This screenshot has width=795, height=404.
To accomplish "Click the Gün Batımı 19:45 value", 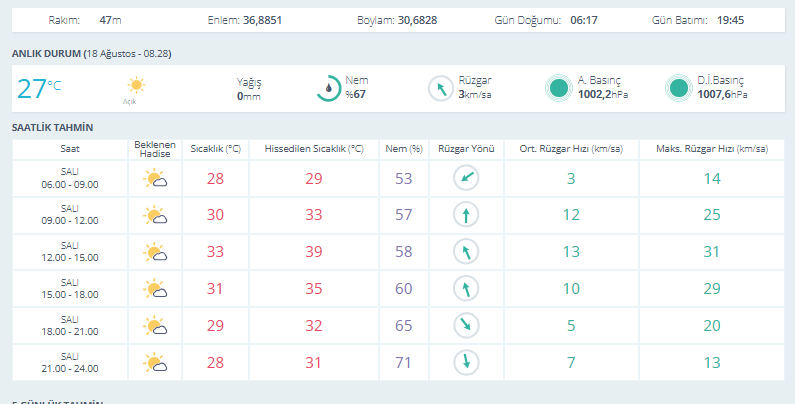I will click(x=730, y=20).
